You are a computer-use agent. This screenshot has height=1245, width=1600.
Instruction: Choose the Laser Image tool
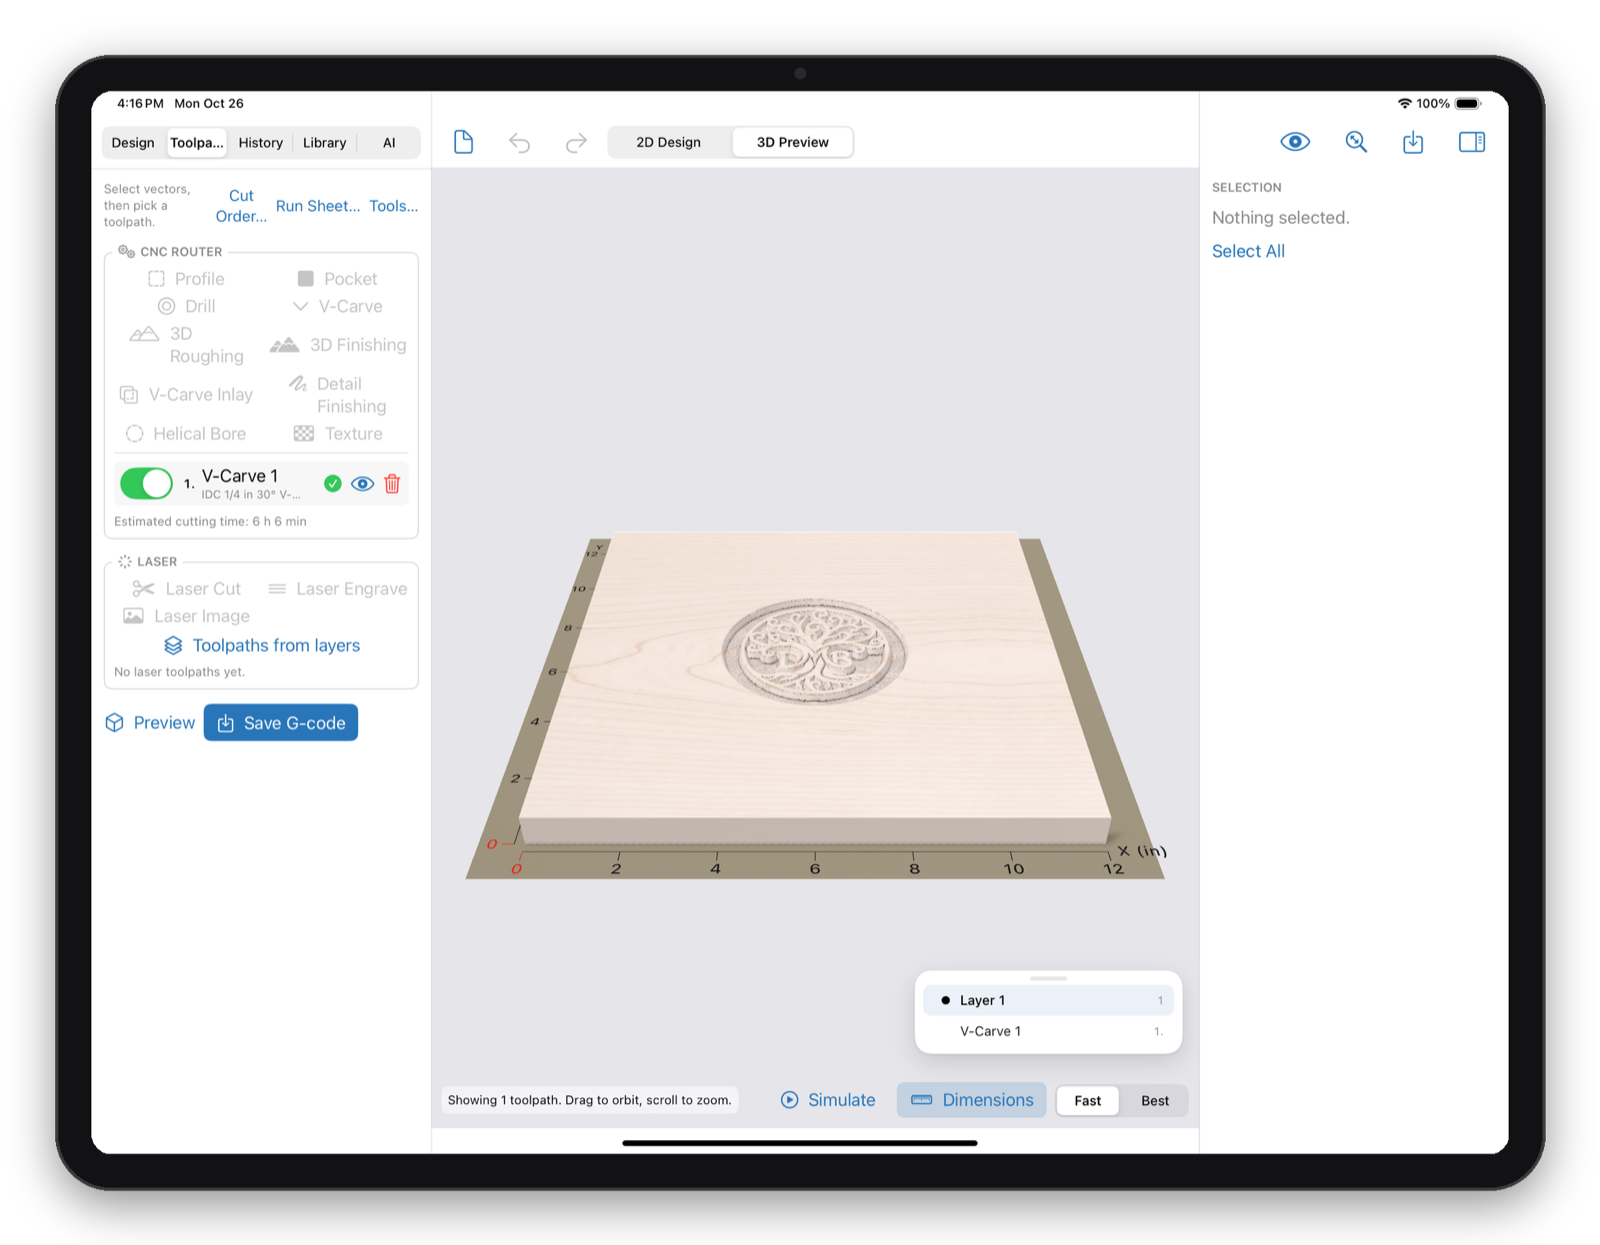(186, 616)
